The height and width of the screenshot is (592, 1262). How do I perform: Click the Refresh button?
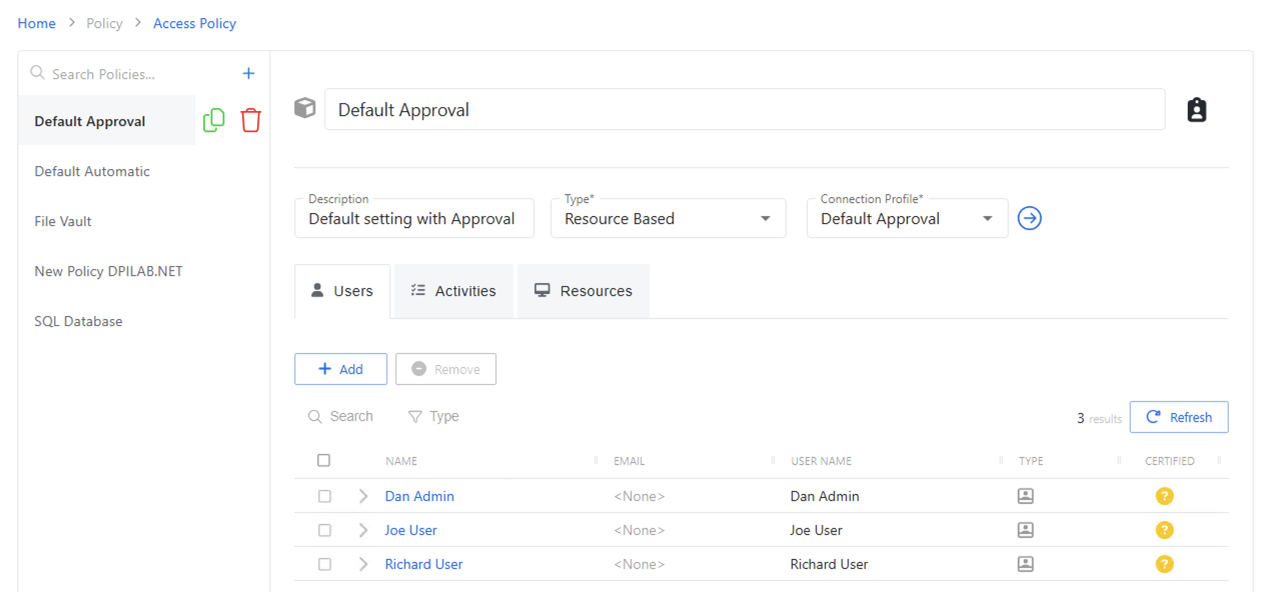(x=1178, y=417)
